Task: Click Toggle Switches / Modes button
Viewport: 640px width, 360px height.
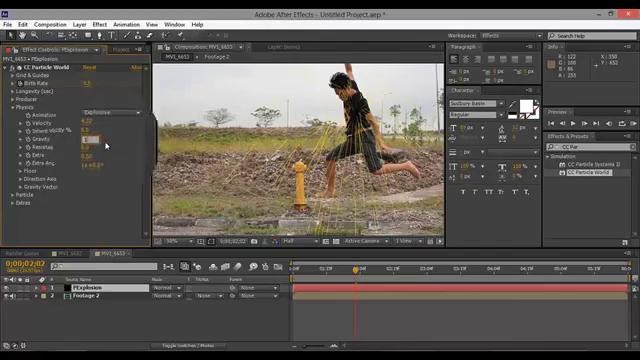Action: (188, 346)
